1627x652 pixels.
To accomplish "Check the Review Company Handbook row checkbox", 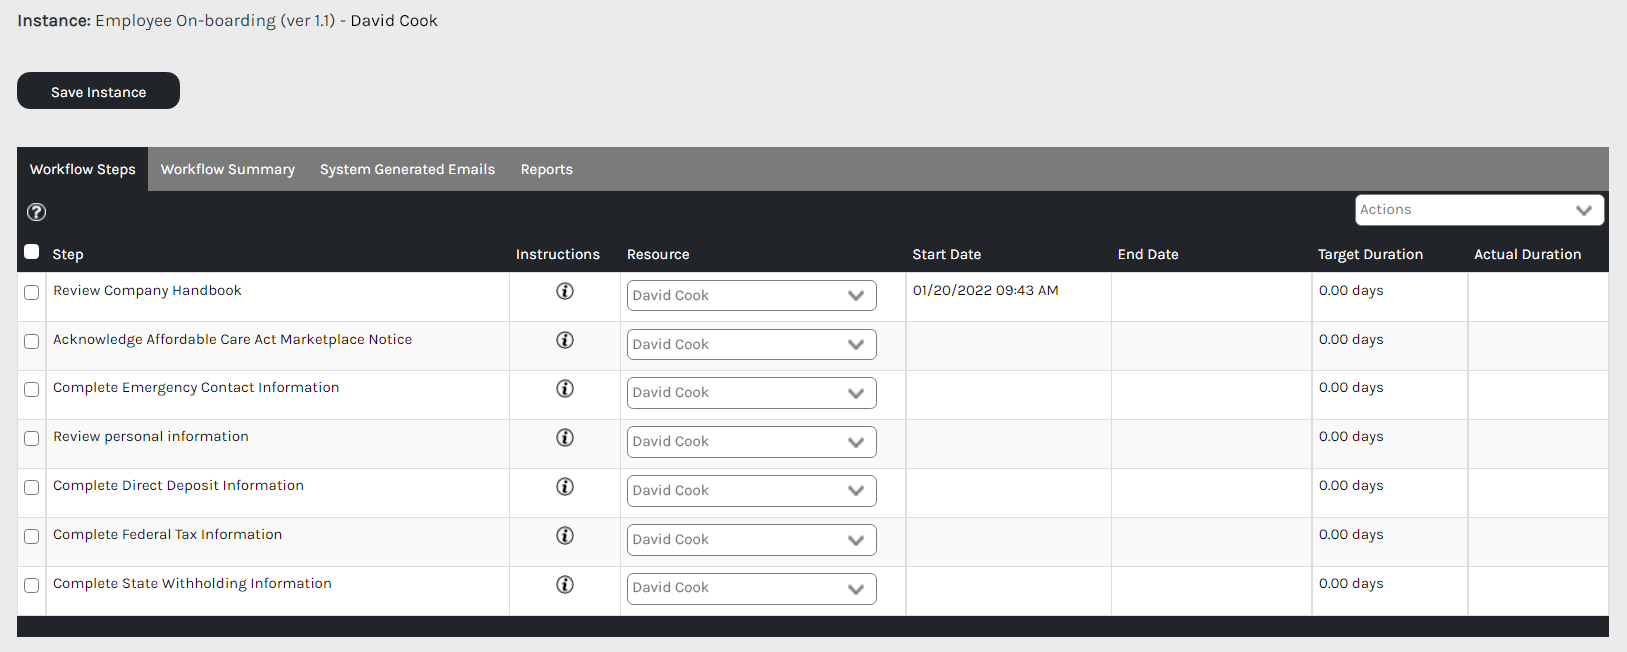I will pos(32,293).
